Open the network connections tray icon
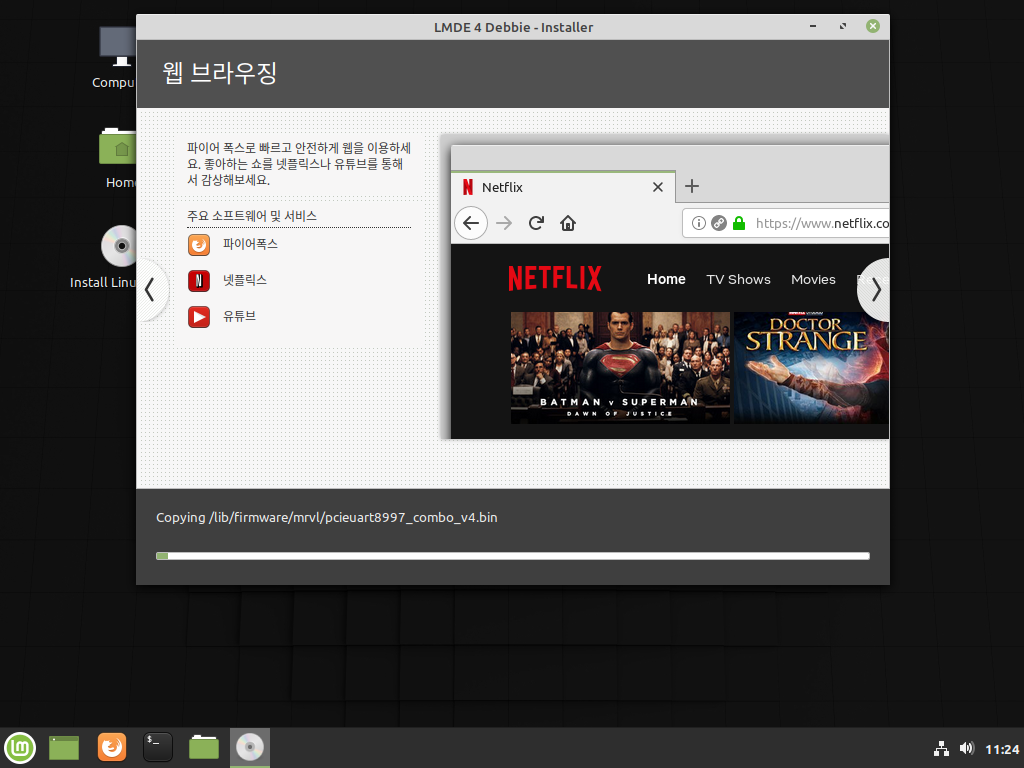 (941, 748)
